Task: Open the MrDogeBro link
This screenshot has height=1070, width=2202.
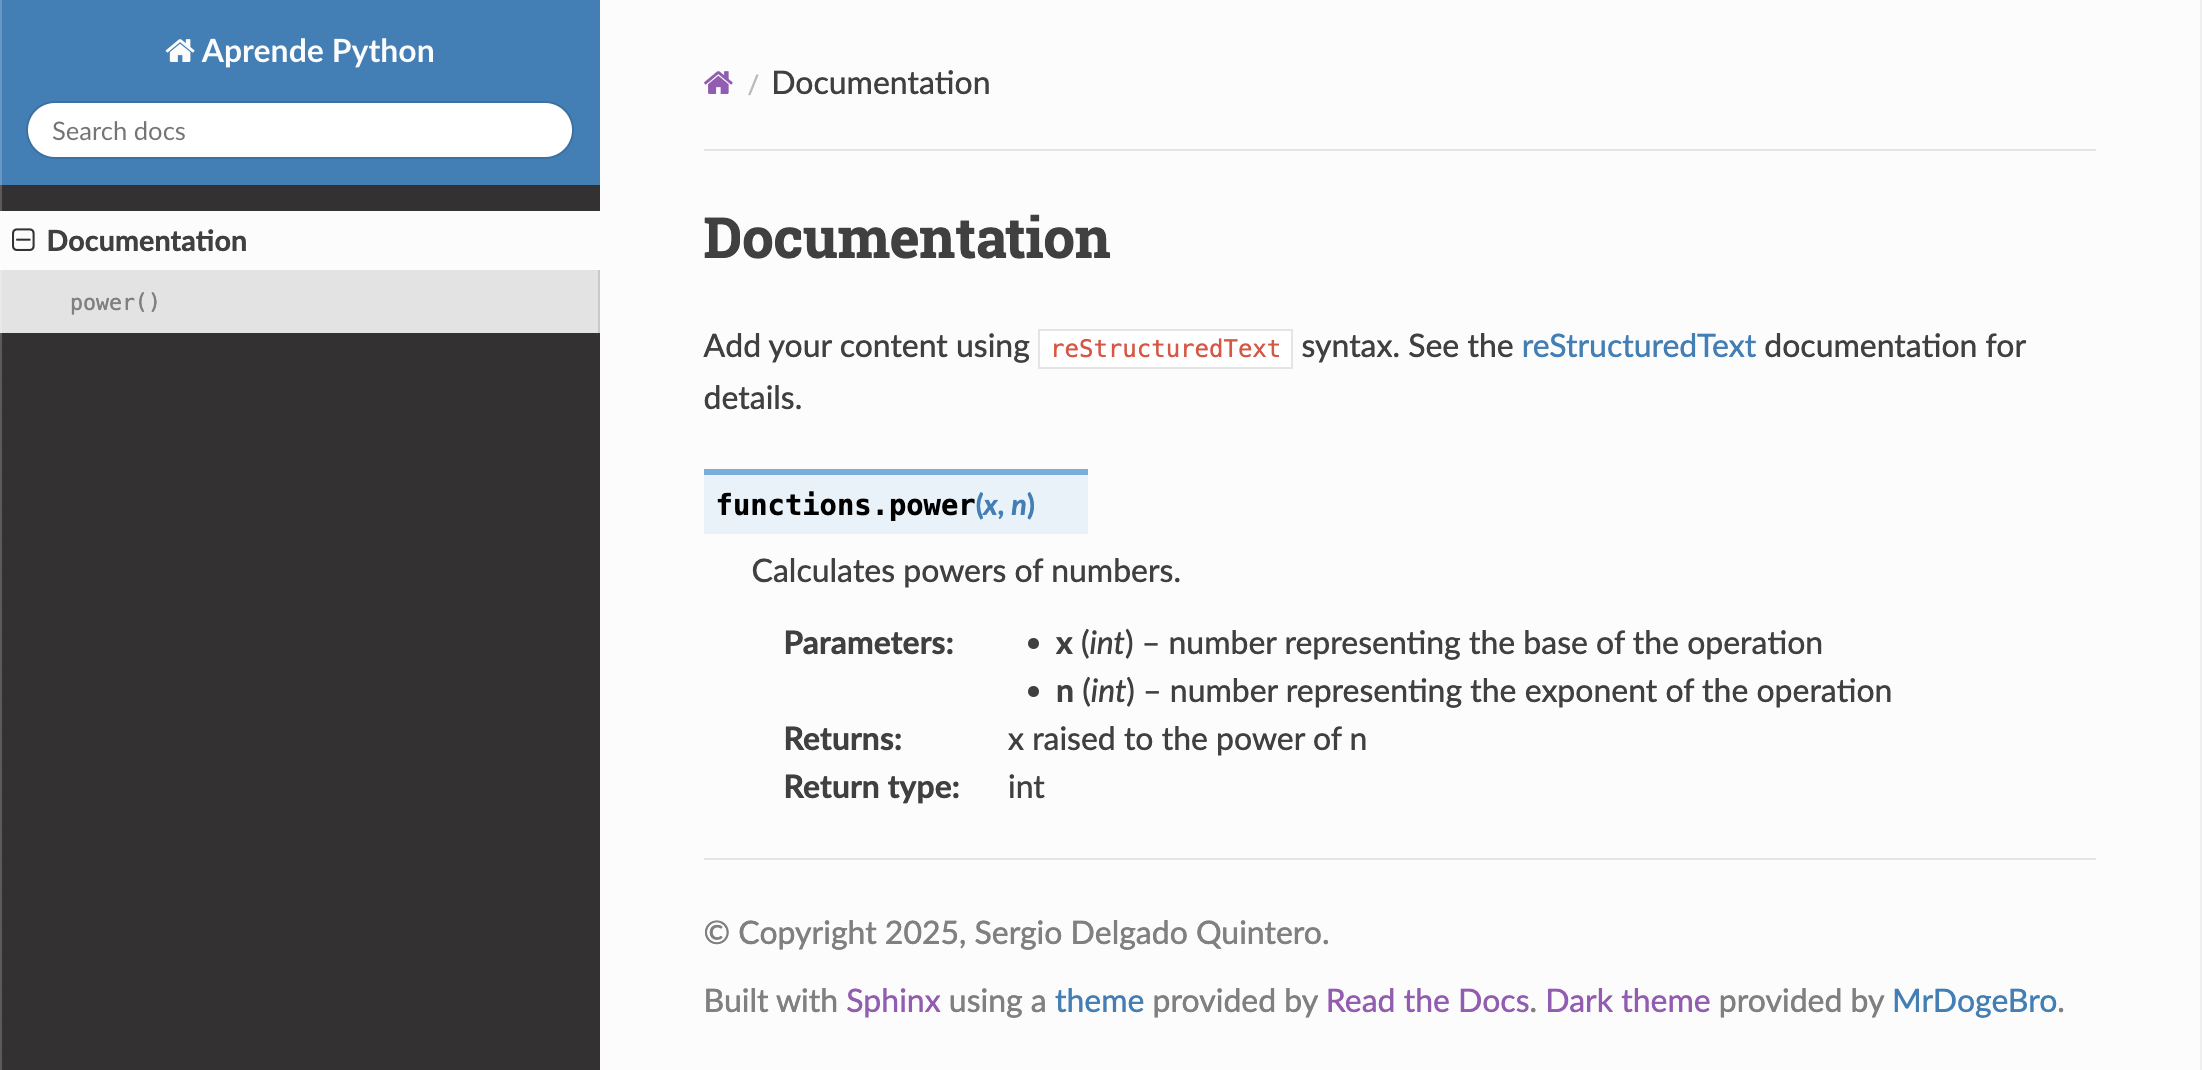Action: (x=1974, y=1001)
